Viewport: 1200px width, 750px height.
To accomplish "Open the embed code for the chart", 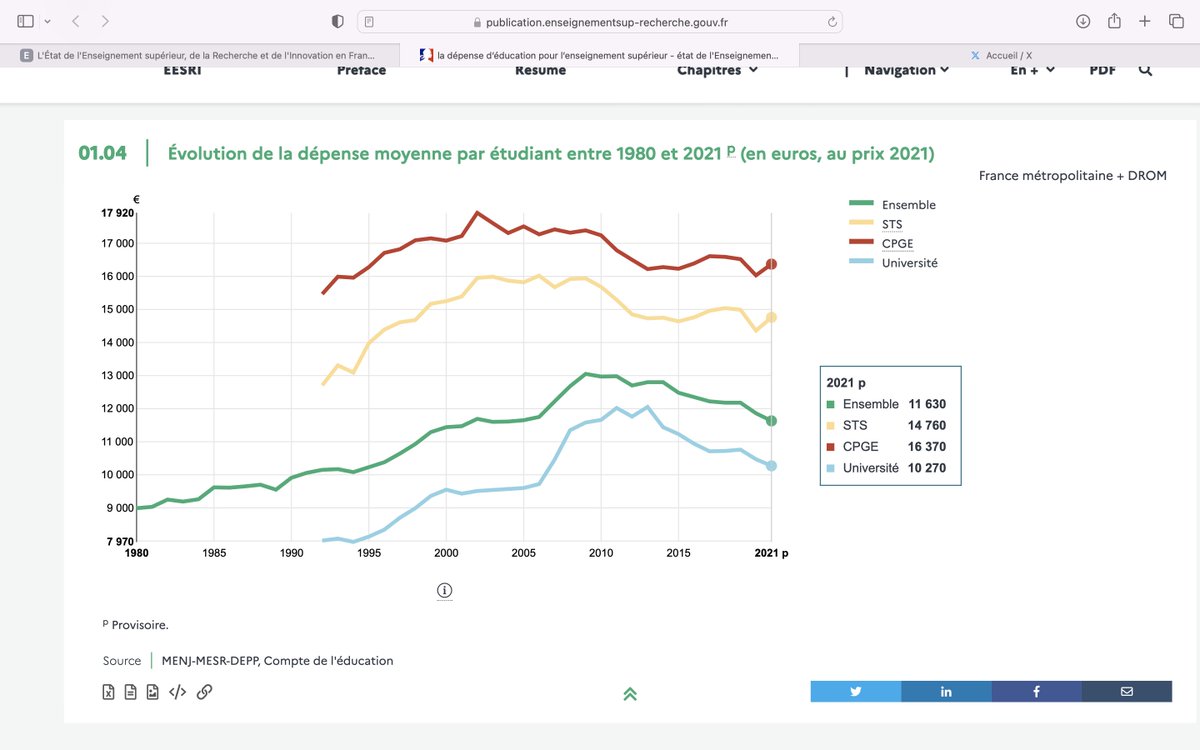I will click(177, 691).
